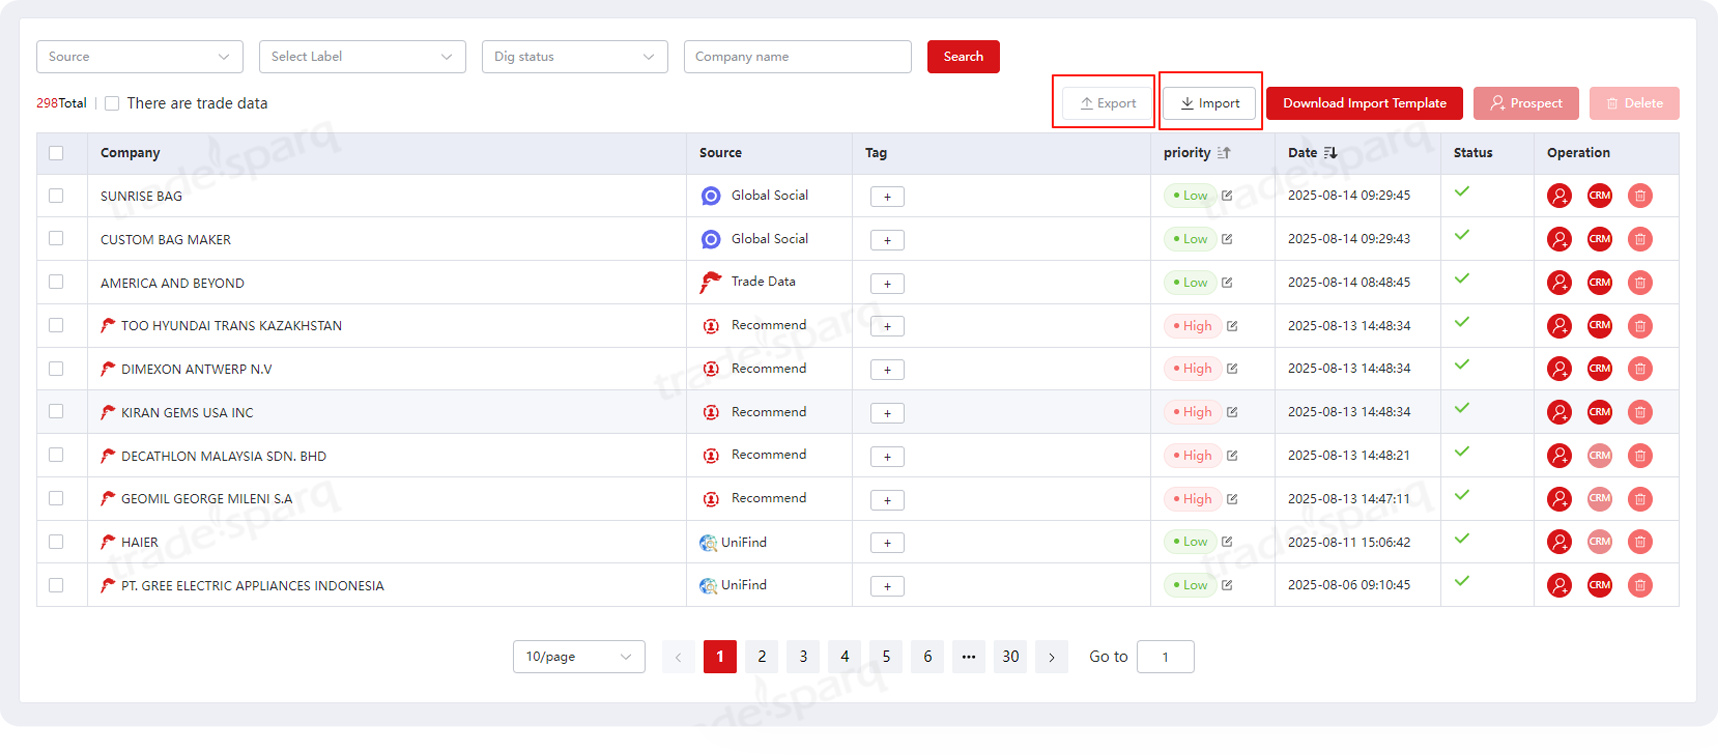This screenshot has height=755, width=1718.
Task: Edit priority of KIRAN GEMS USA INC
Action: click(x=1232, y=412)
